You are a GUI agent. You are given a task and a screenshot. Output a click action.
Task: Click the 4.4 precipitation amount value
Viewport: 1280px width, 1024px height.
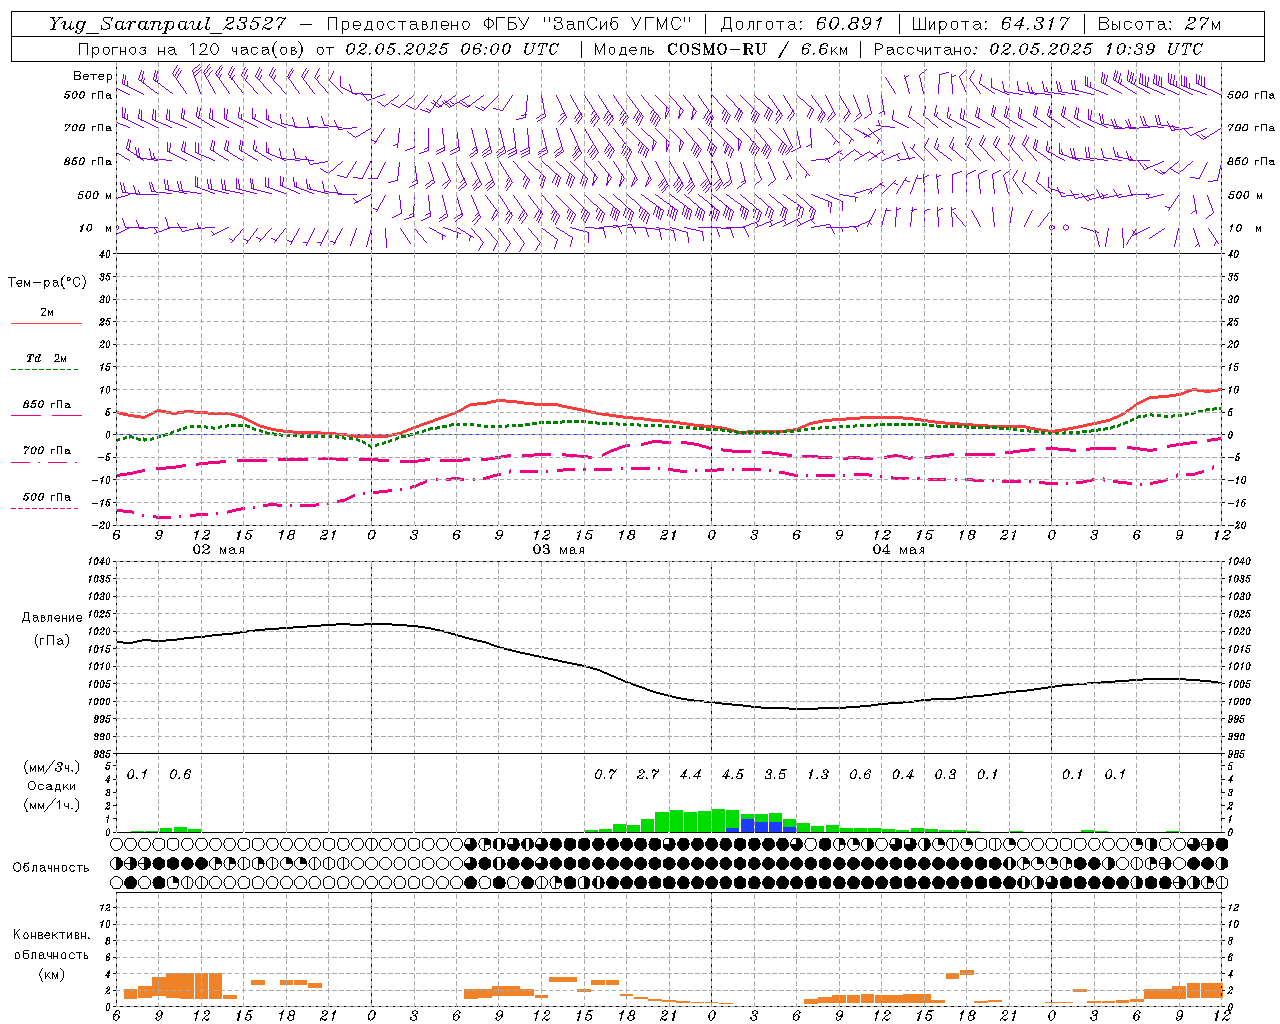[x=690, y=774]
